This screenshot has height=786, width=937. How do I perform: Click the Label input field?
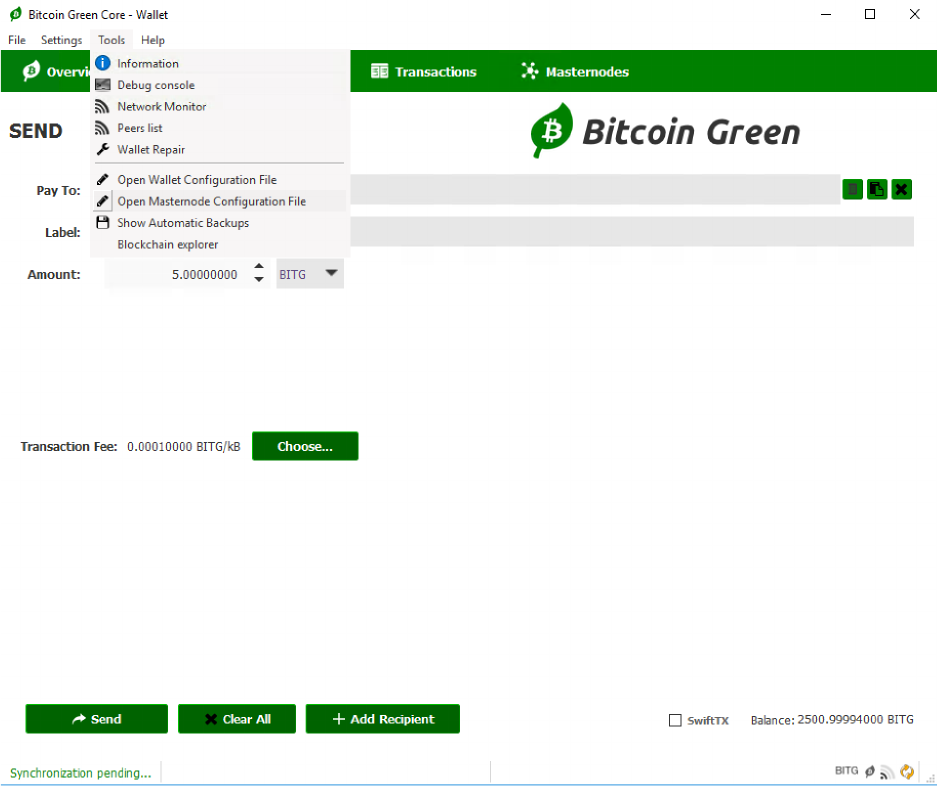[632, 231]
